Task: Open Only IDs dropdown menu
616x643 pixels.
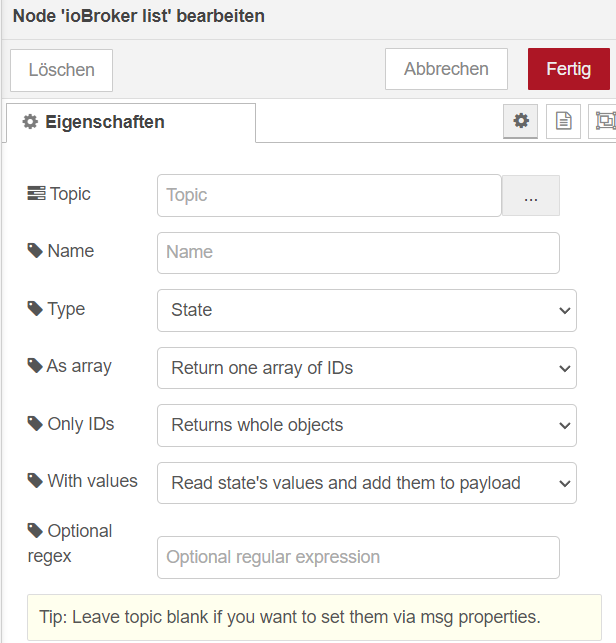Action: [367, 425]
